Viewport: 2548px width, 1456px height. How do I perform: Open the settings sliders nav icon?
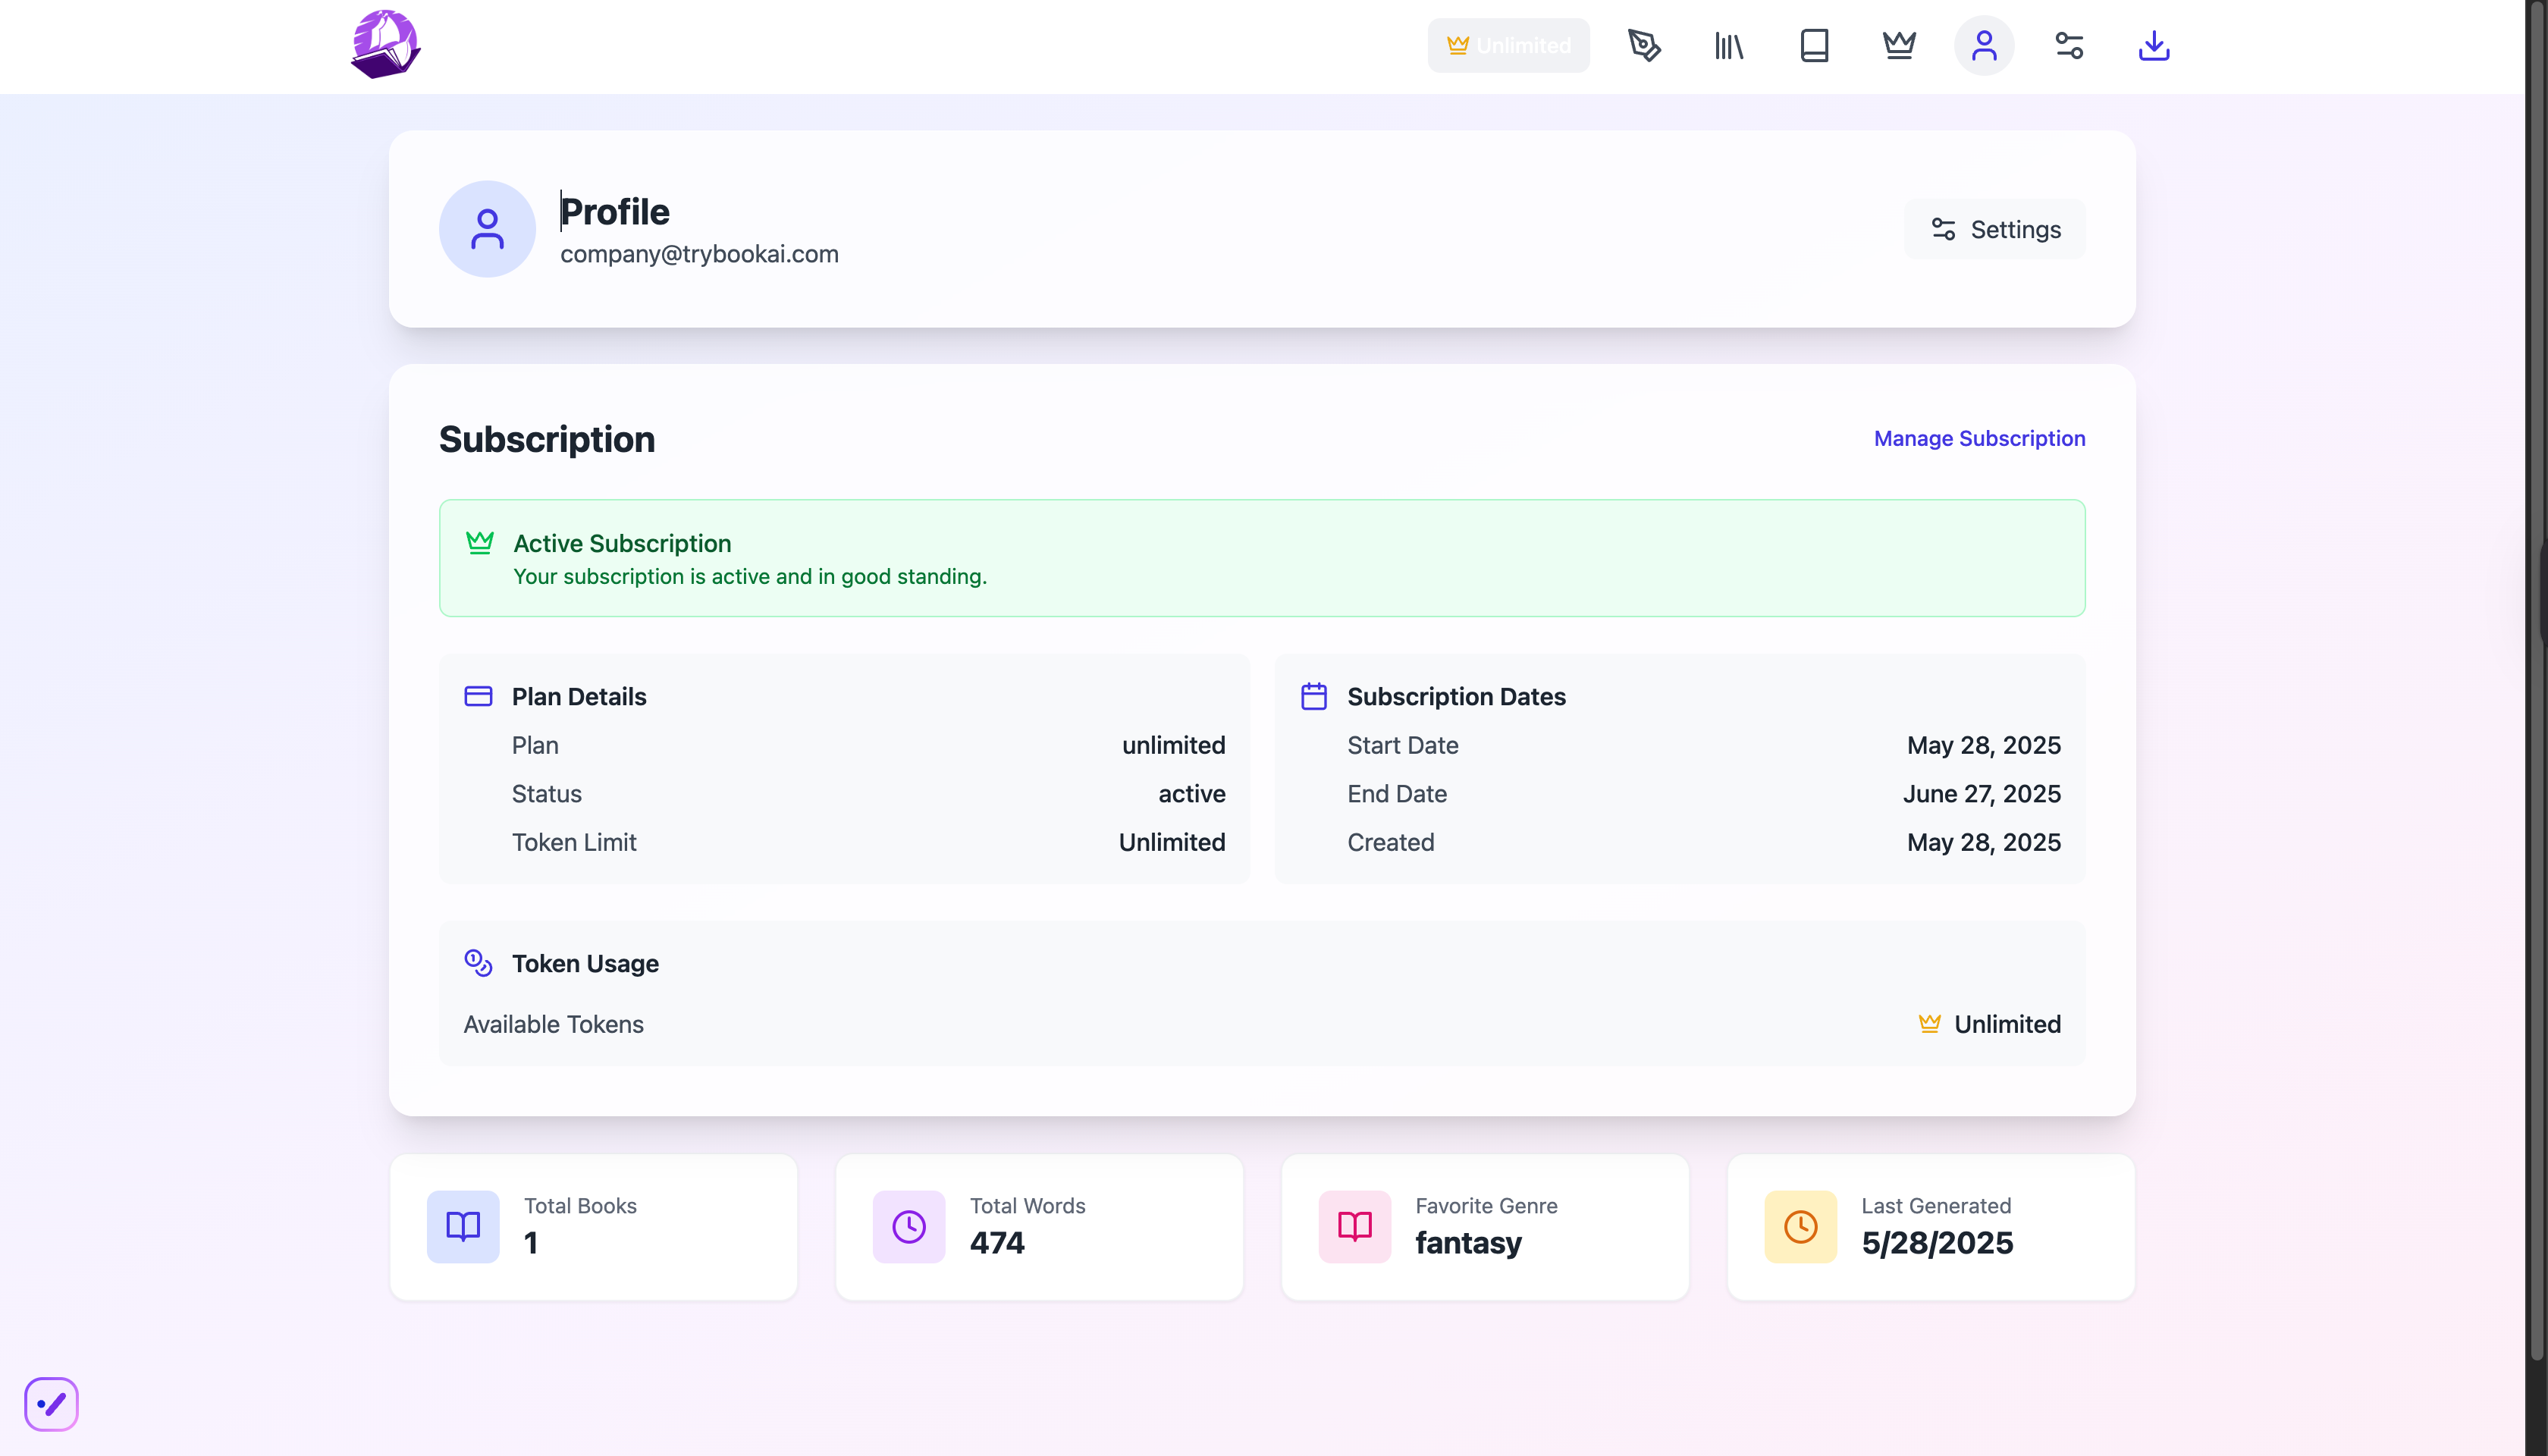[x=2069, y=45]
